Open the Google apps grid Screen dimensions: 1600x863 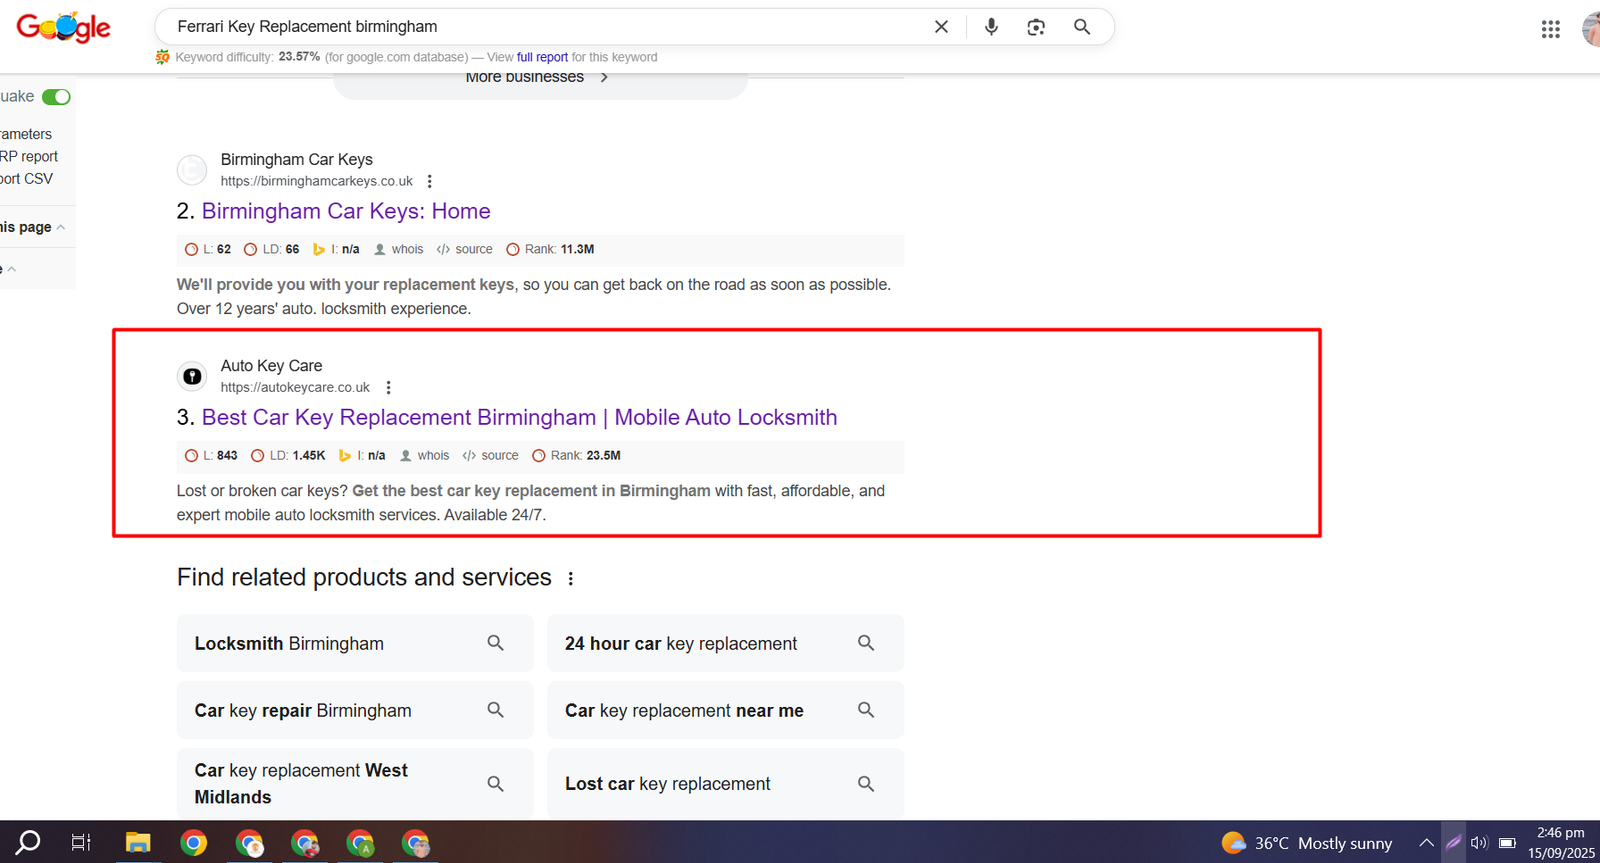pyautogui.click(x=1550, y=29)
